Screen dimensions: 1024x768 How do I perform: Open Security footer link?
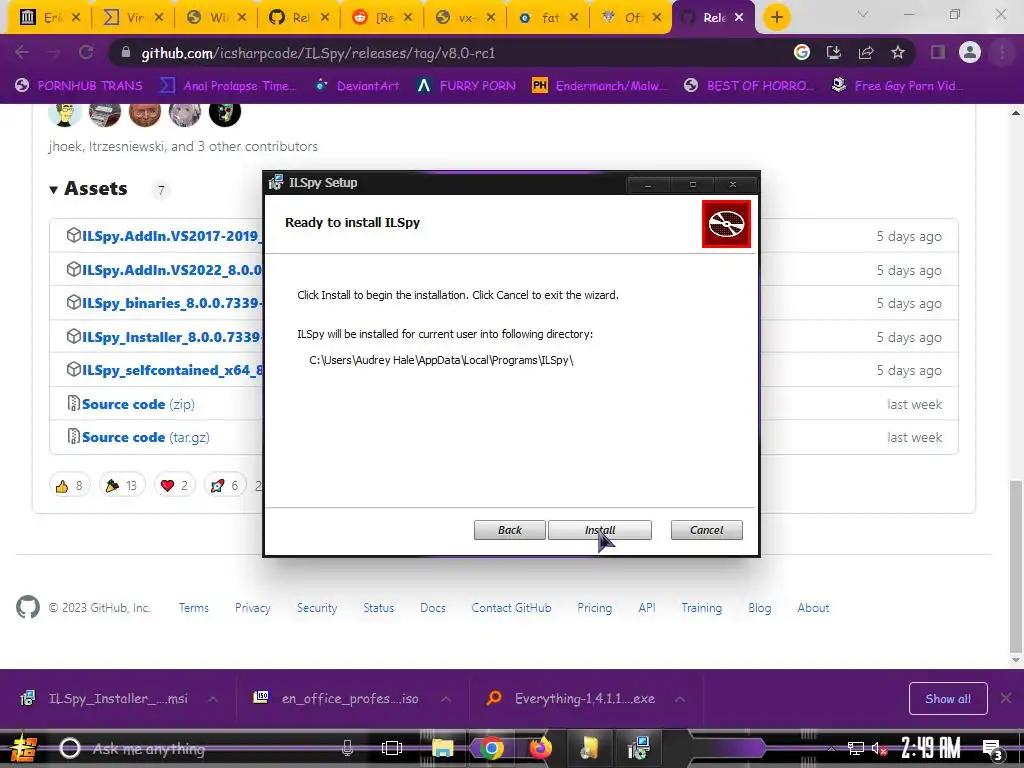pos(317,607)
